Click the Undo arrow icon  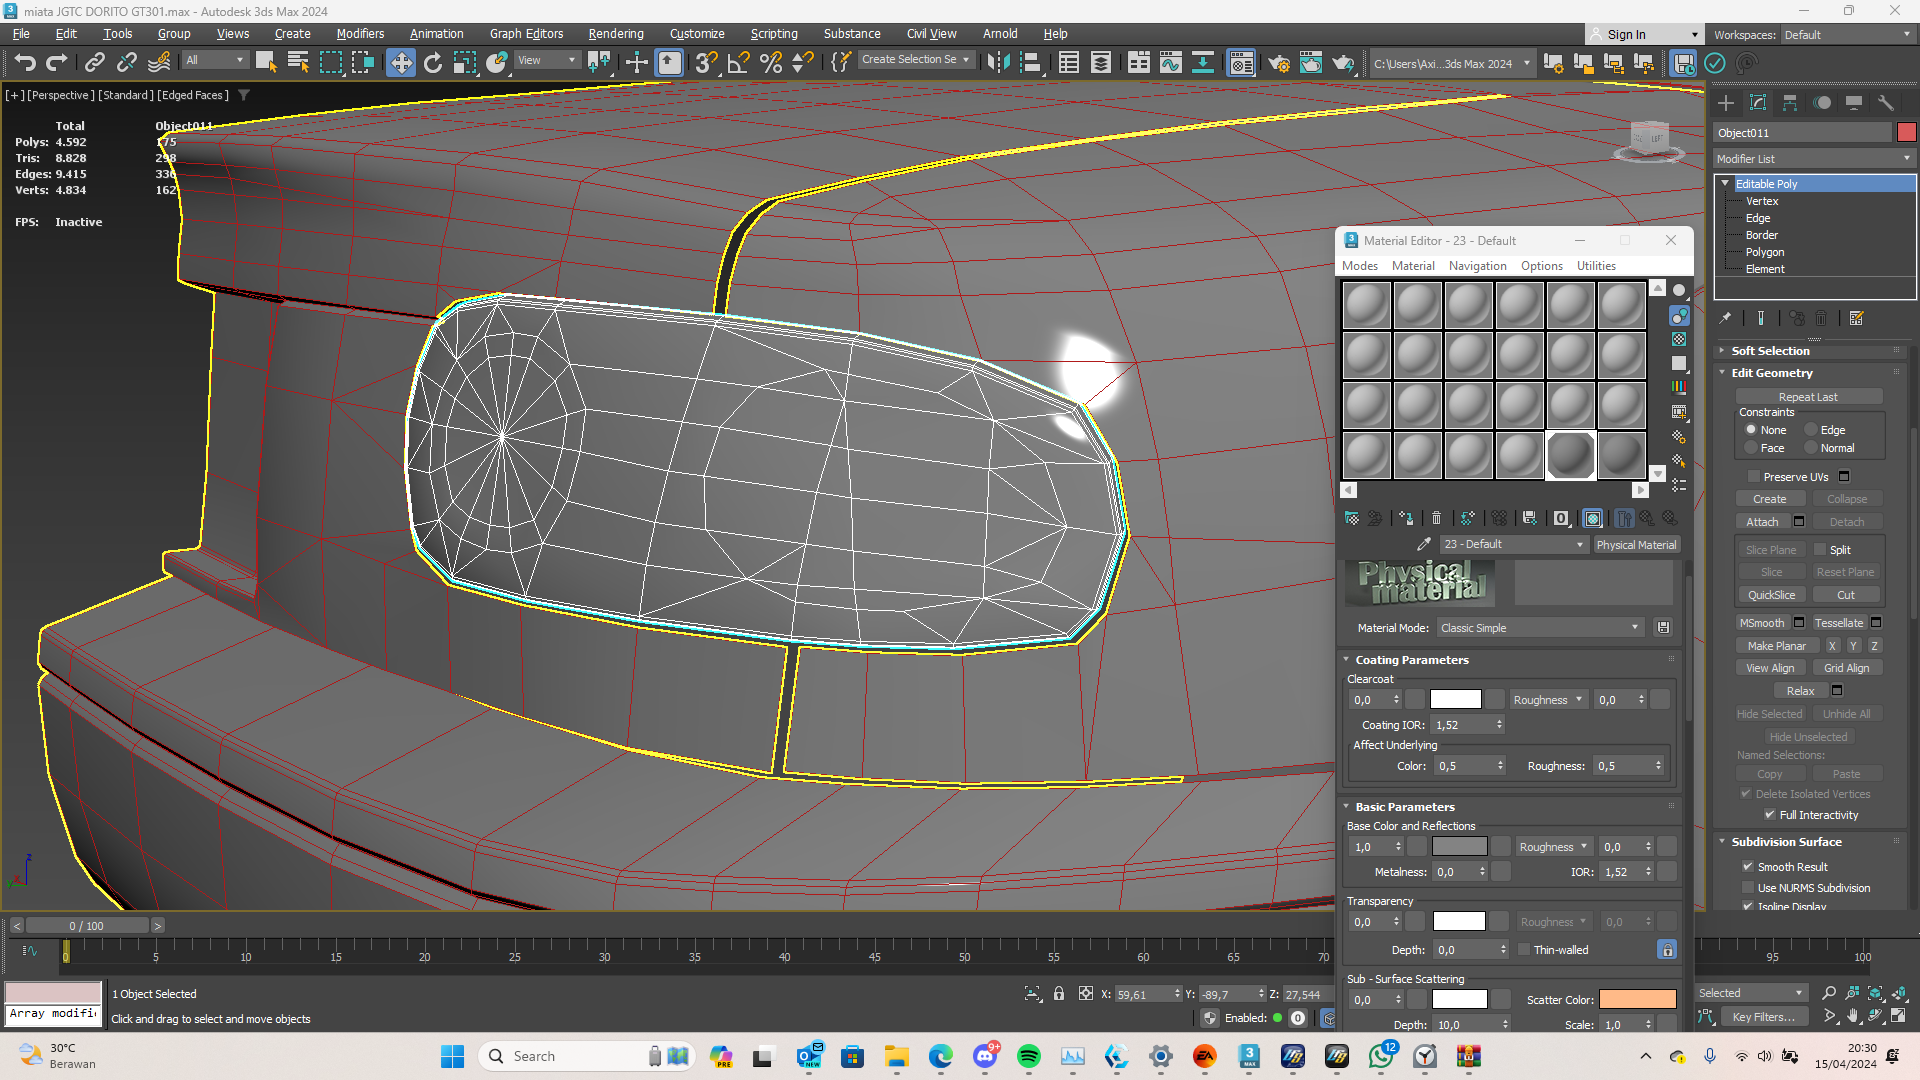[x=24, y=63]
